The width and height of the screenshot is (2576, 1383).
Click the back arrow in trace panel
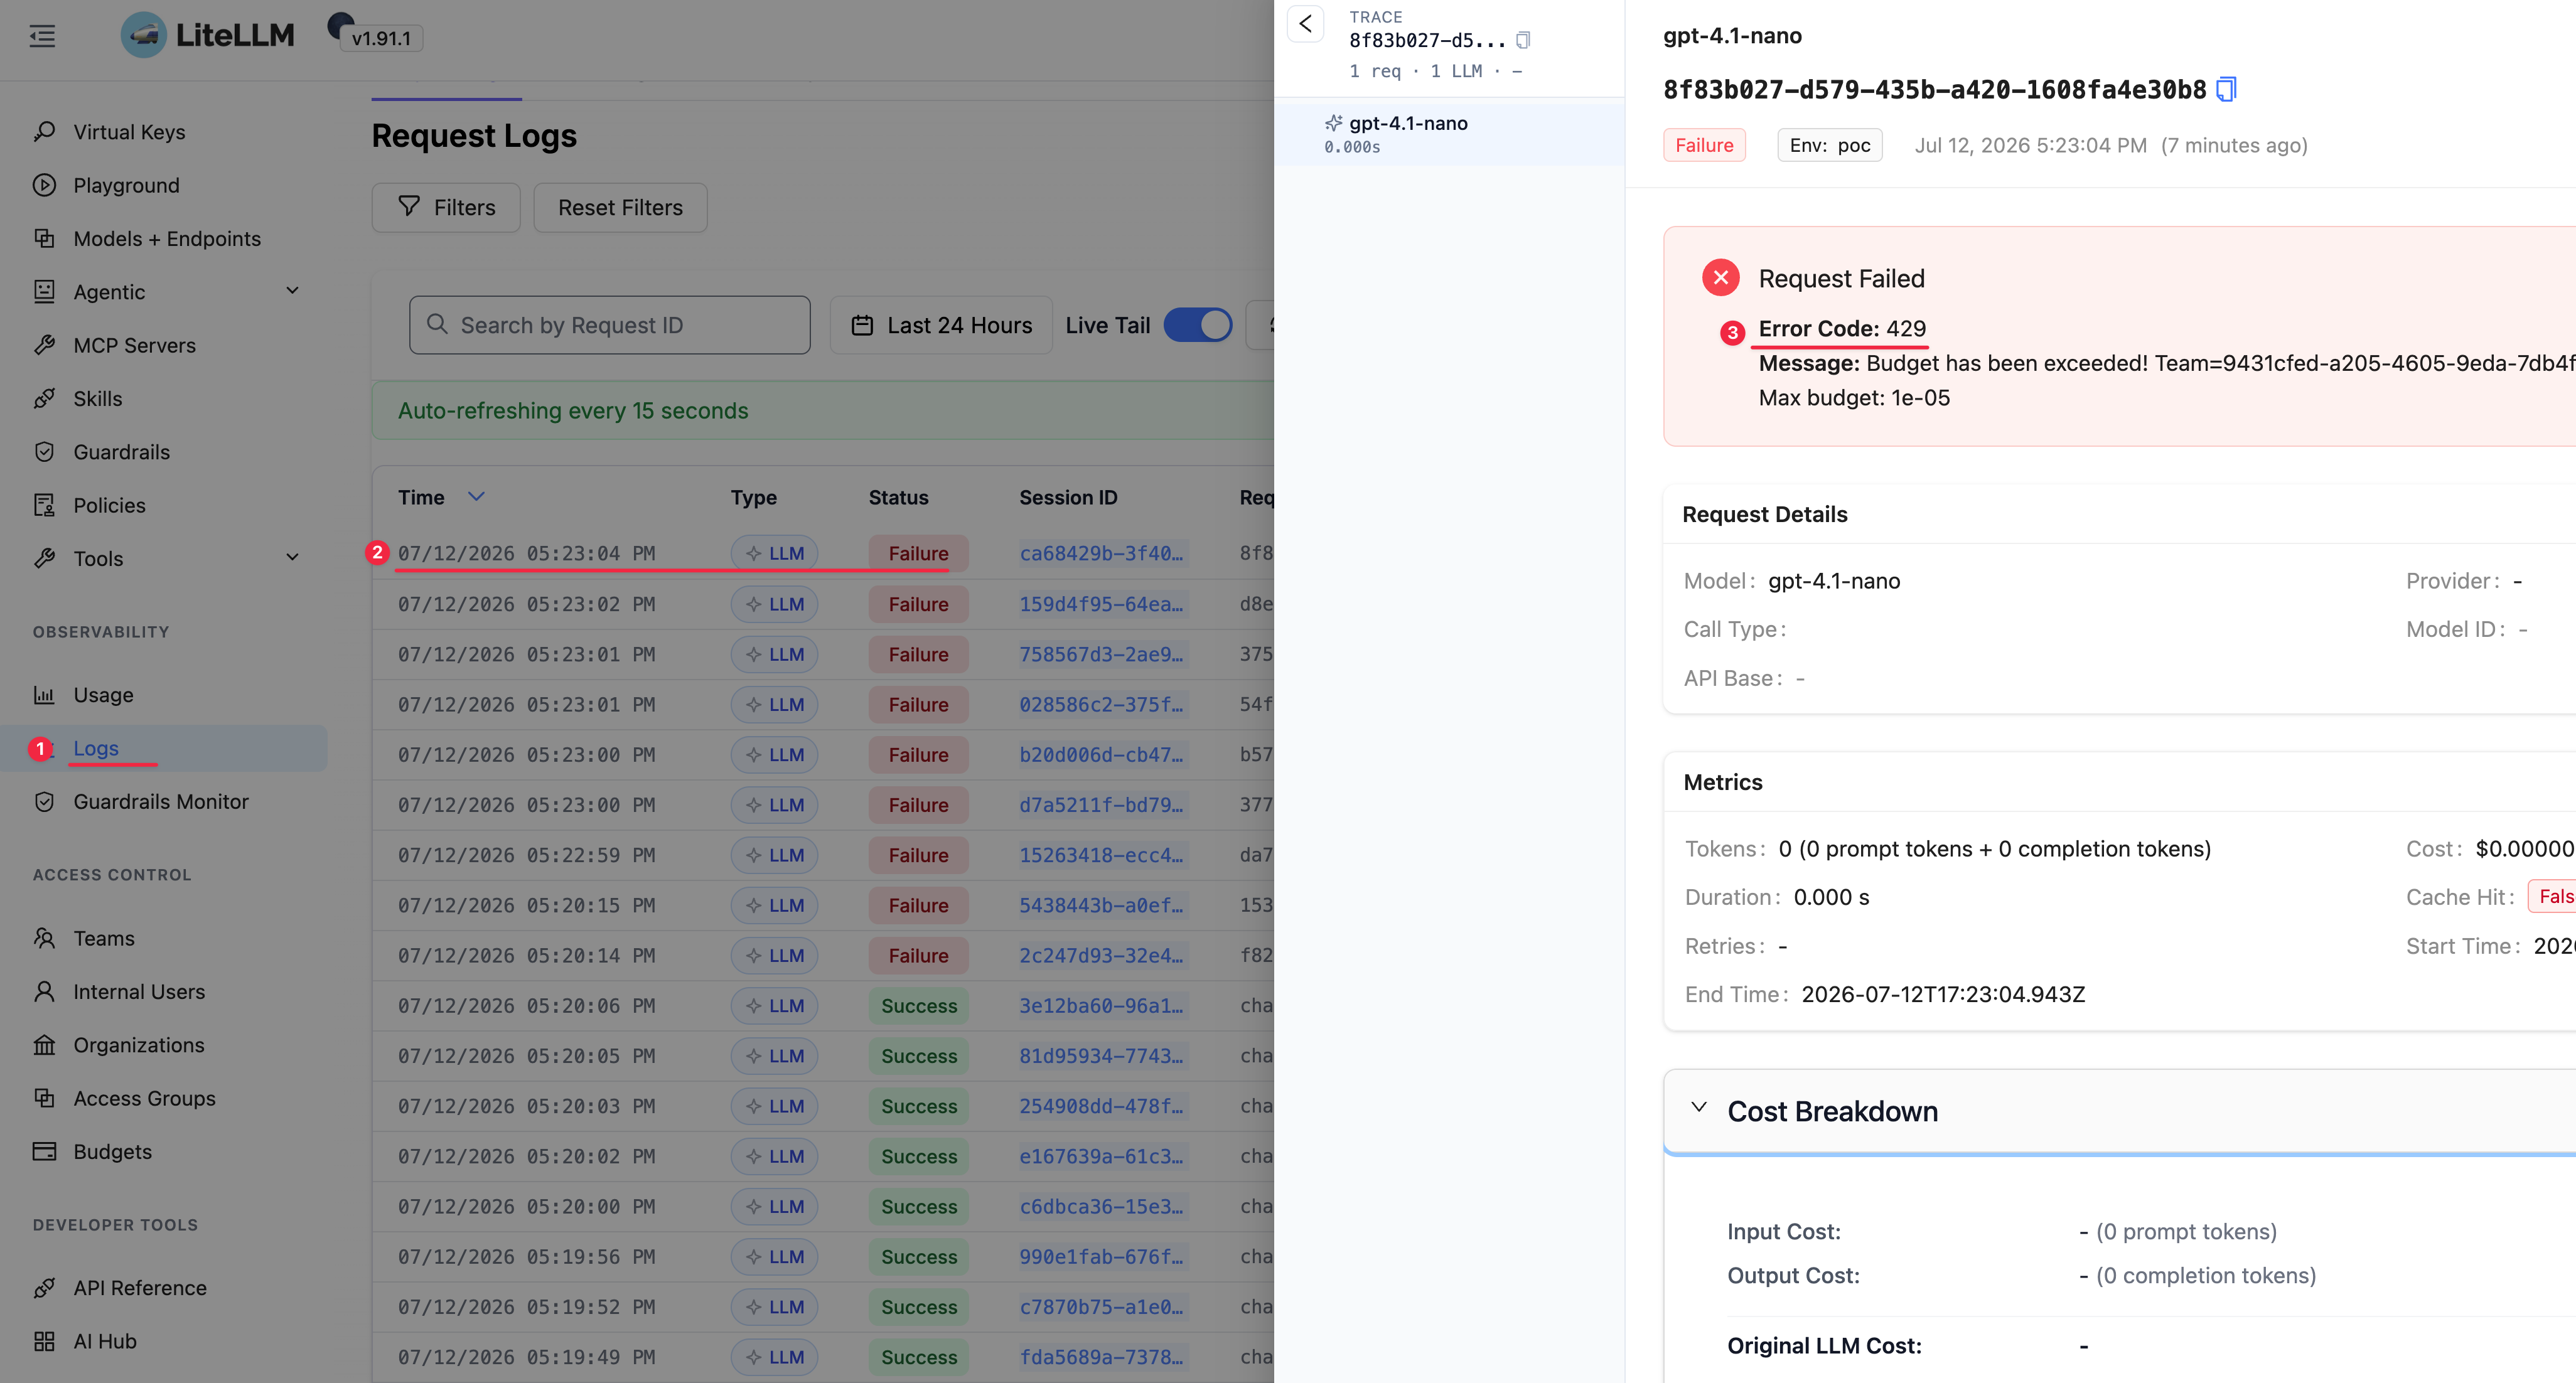1305,24
